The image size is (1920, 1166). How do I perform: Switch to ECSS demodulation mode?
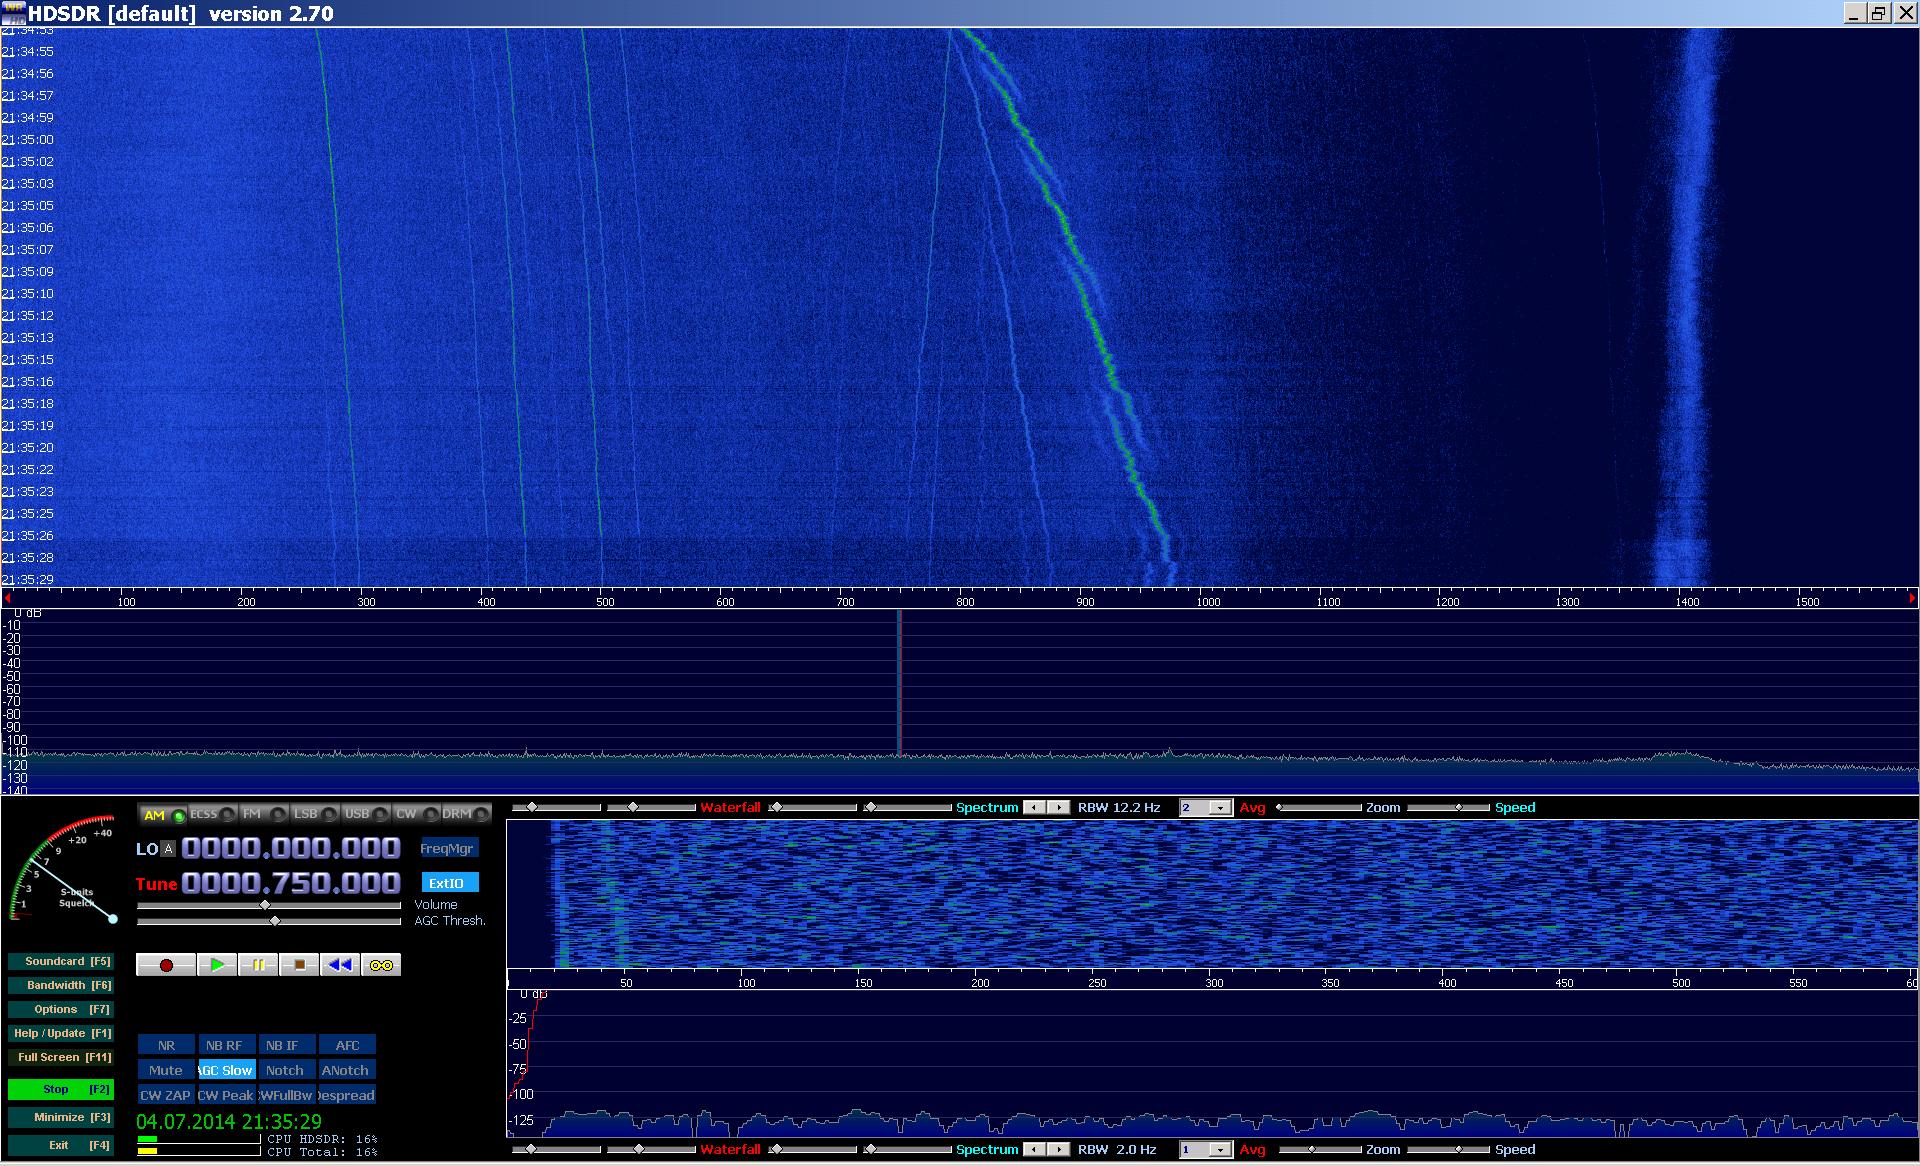point(213,815)
